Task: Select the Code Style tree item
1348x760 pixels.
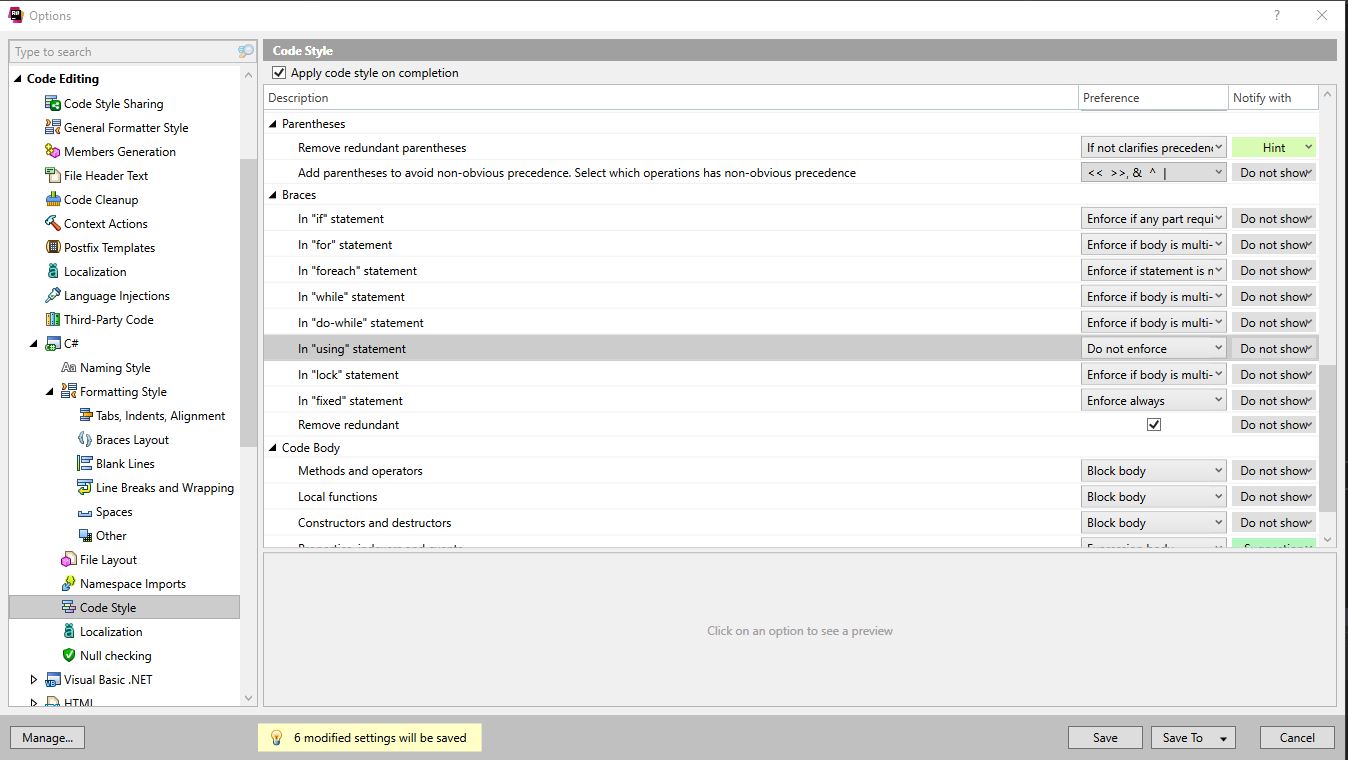Action: coord(124,607)
